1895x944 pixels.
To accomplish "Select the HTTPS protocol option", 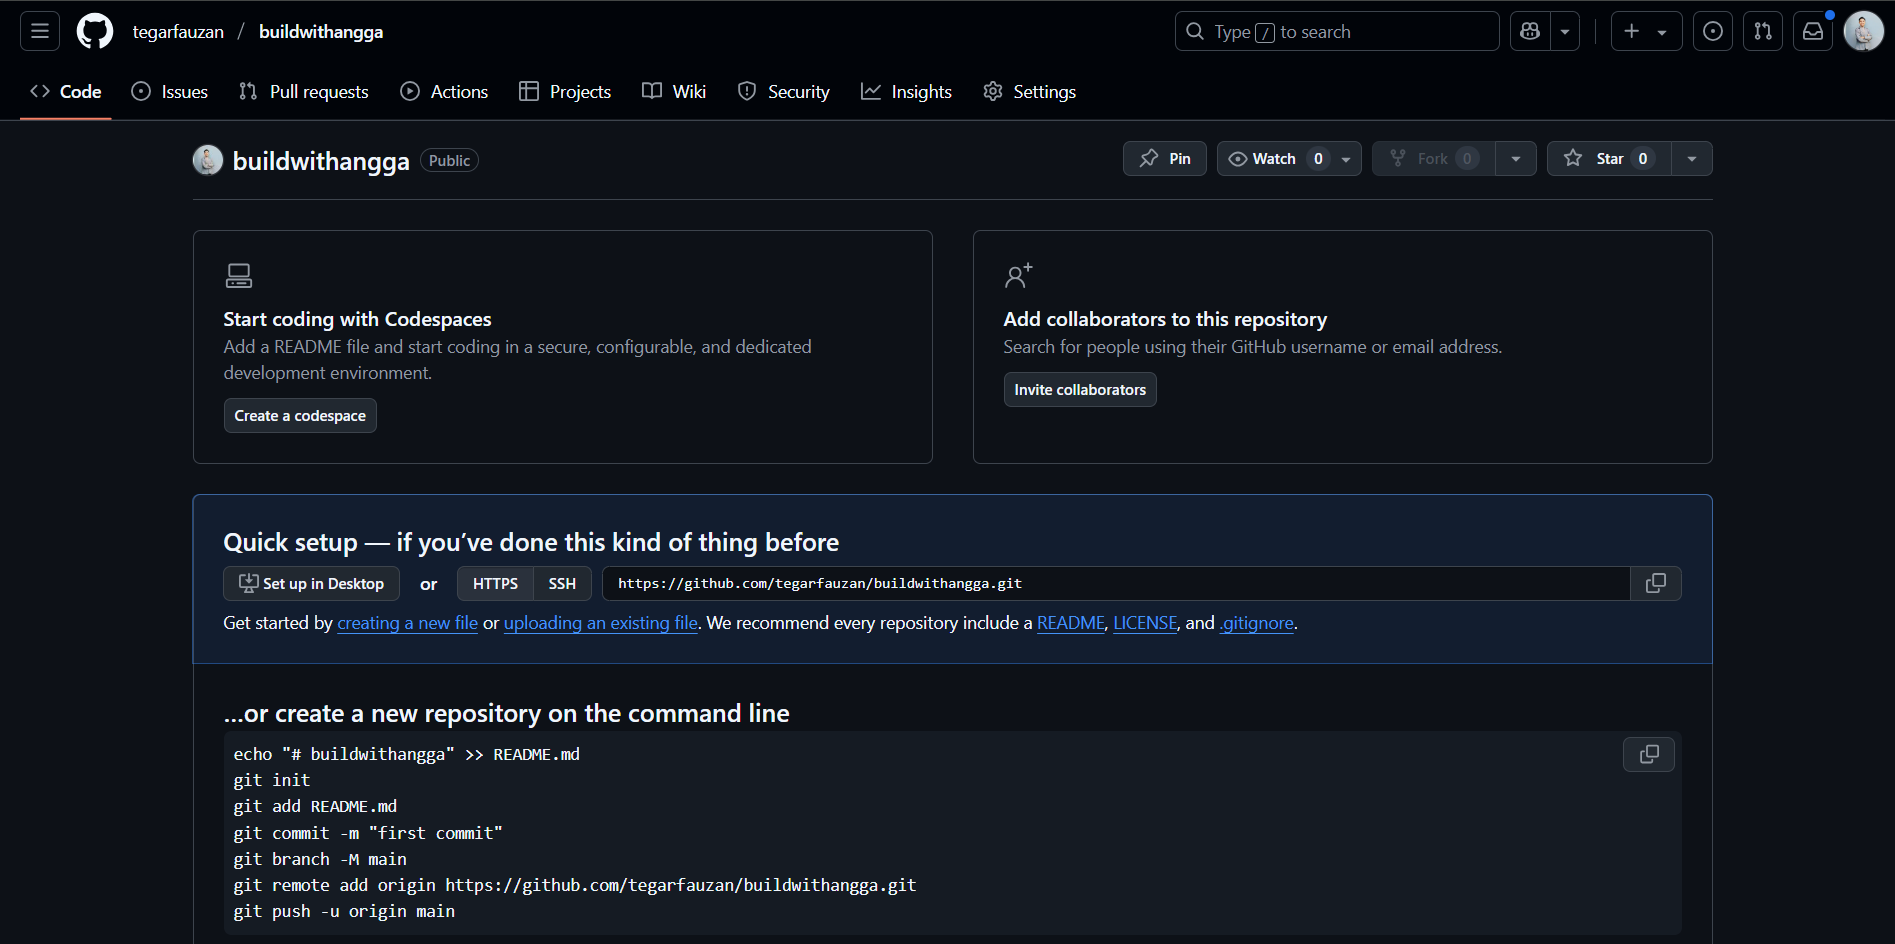I will coord(495,584).
